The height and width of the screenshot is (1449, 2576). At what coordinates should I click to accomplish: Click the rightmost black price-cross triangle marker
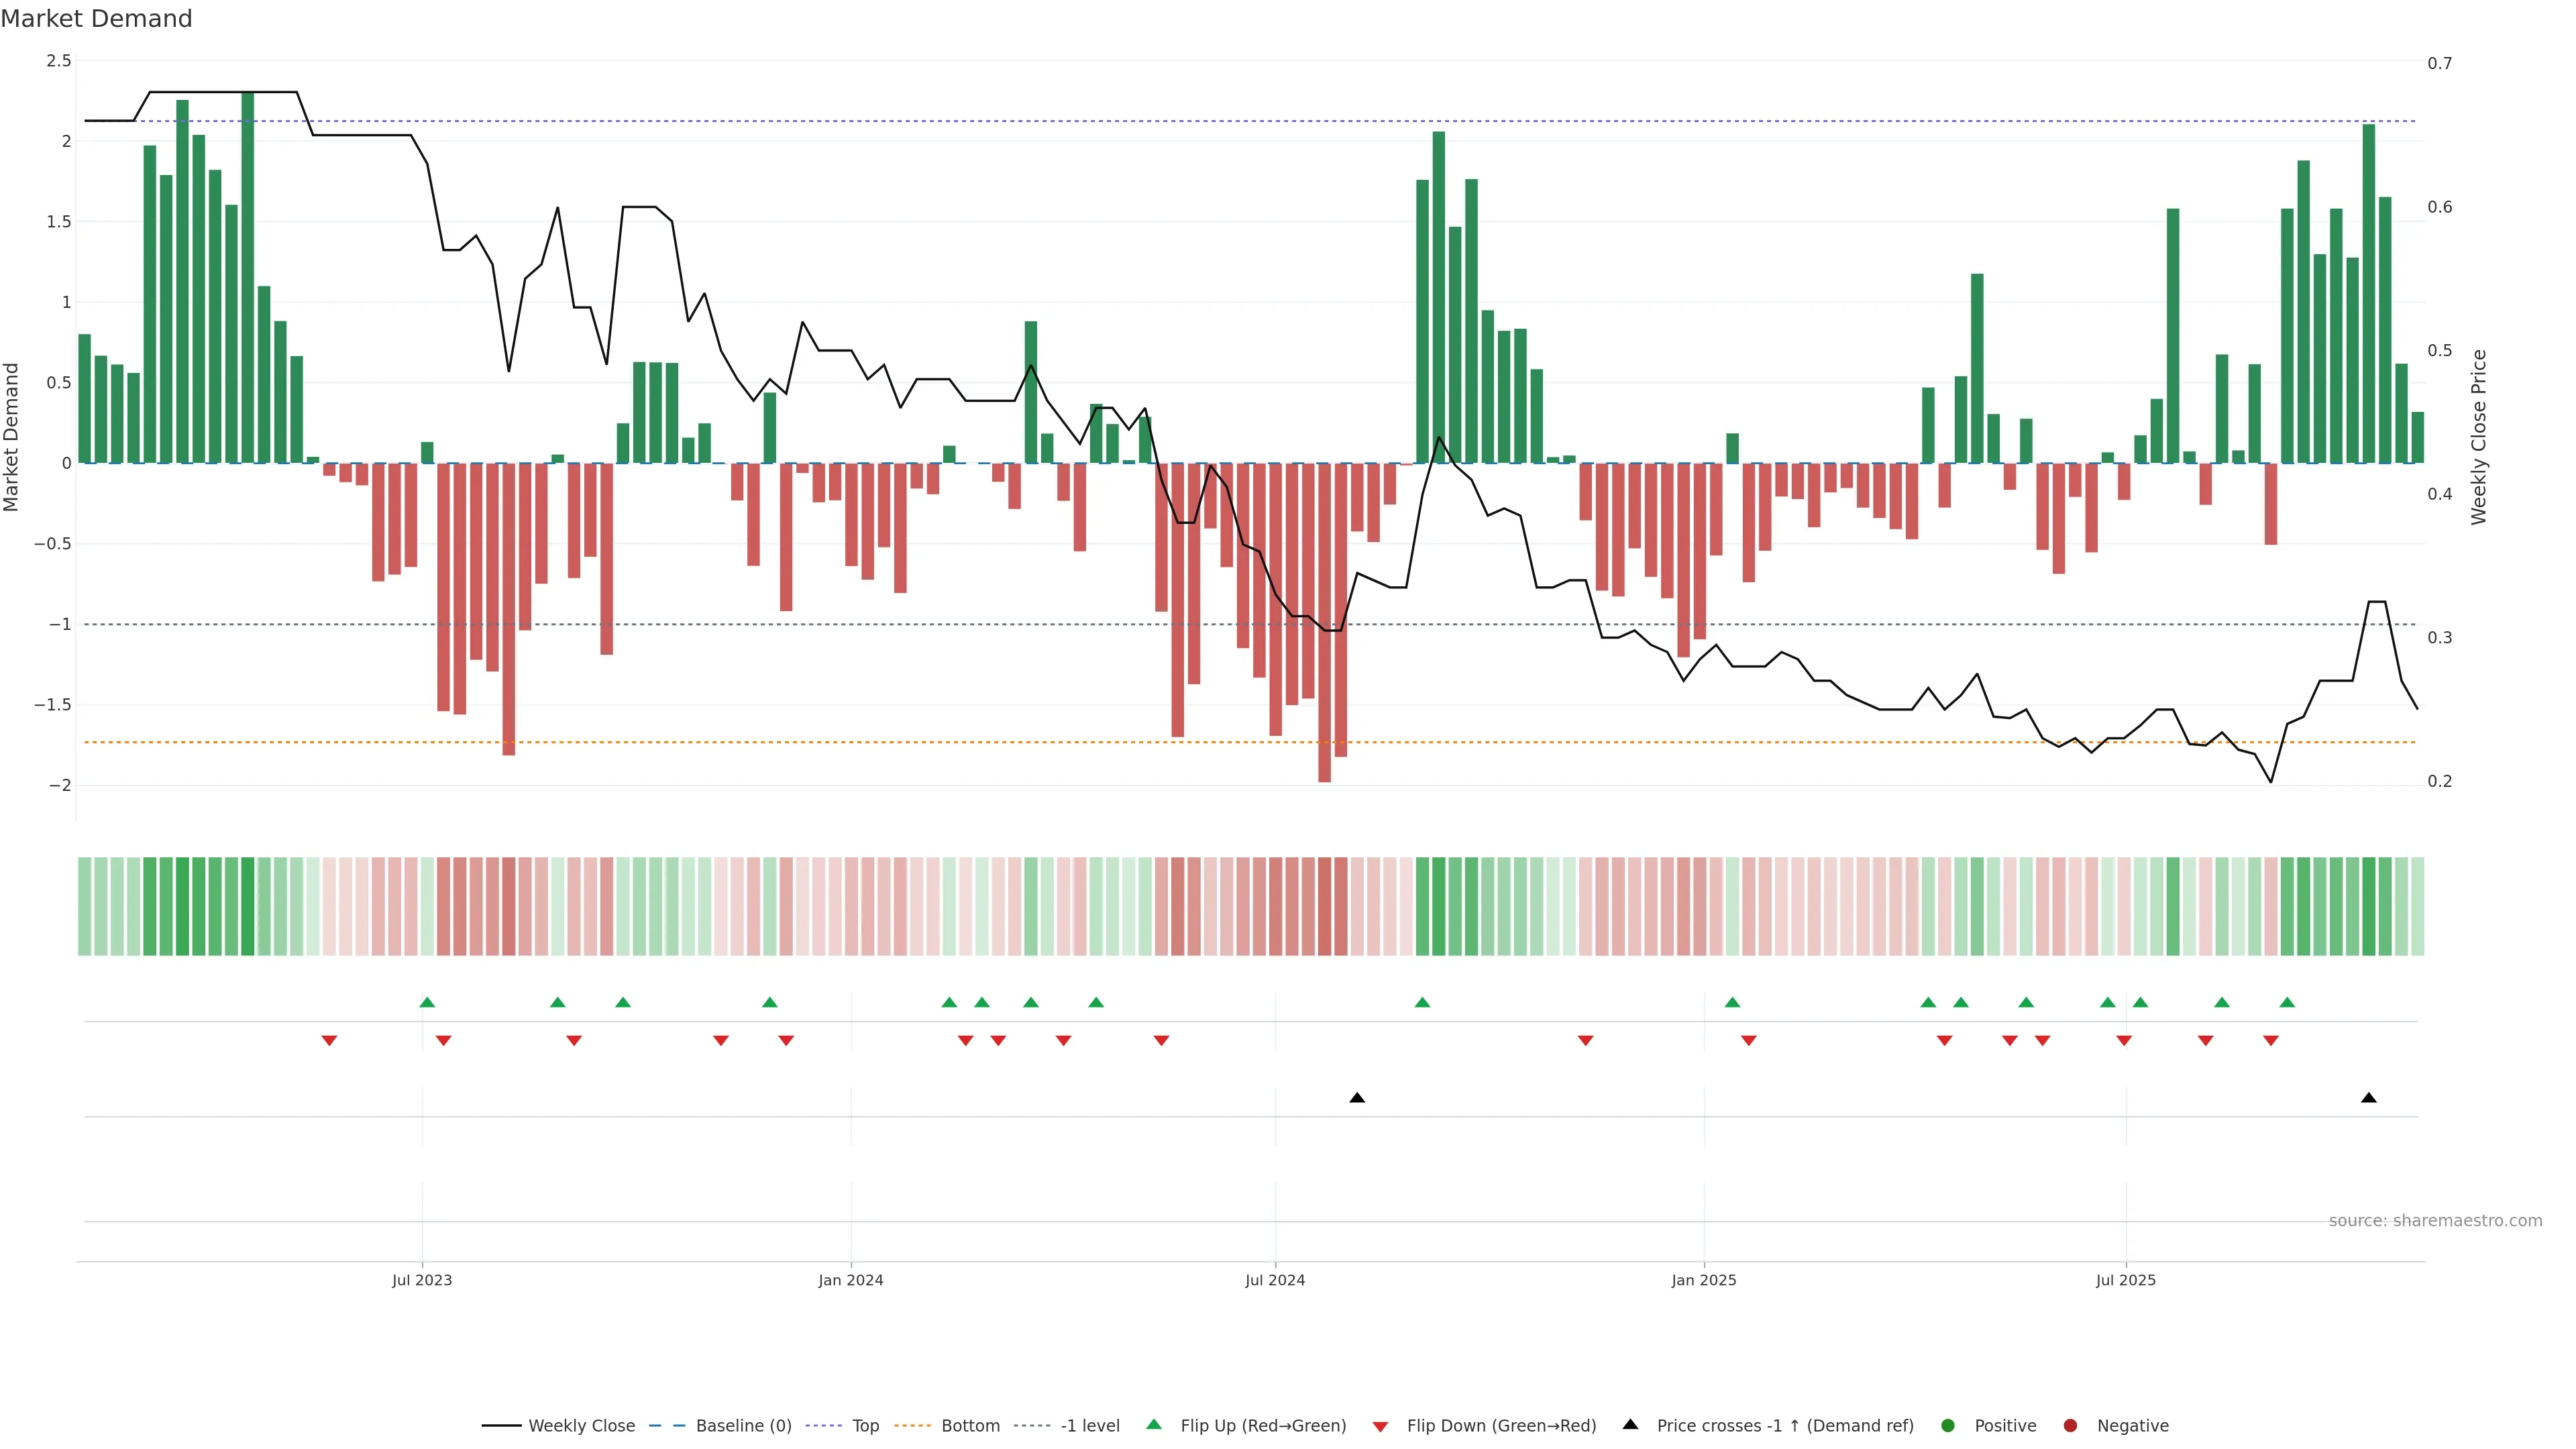[2368, 1098]
